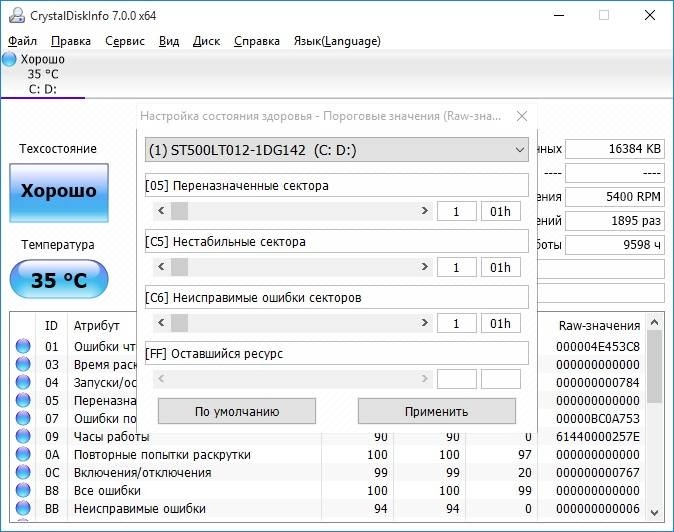Click the [05] threshold hex 01h field
Image resolution: width=674 pixels, height=532 pixels.
click(500, 211)
